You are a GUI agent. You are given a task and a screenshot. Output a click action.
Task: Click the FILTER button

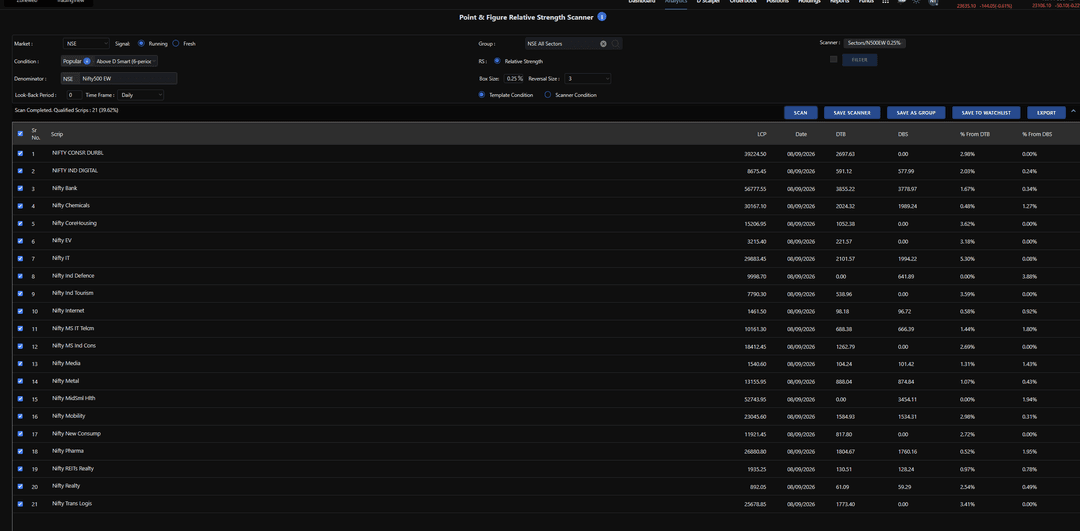tap(860, 60)
